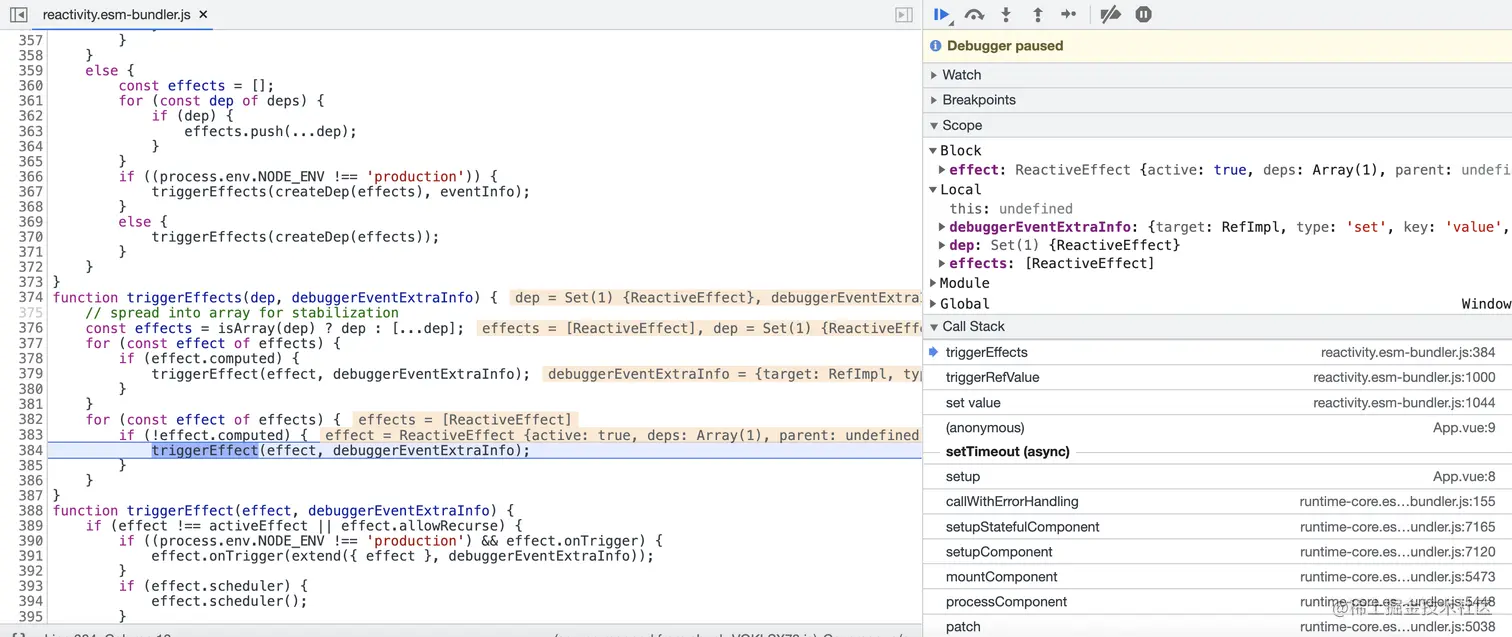Toggle pause on exceptions

pyautogui.click(x=1144, y=15)
